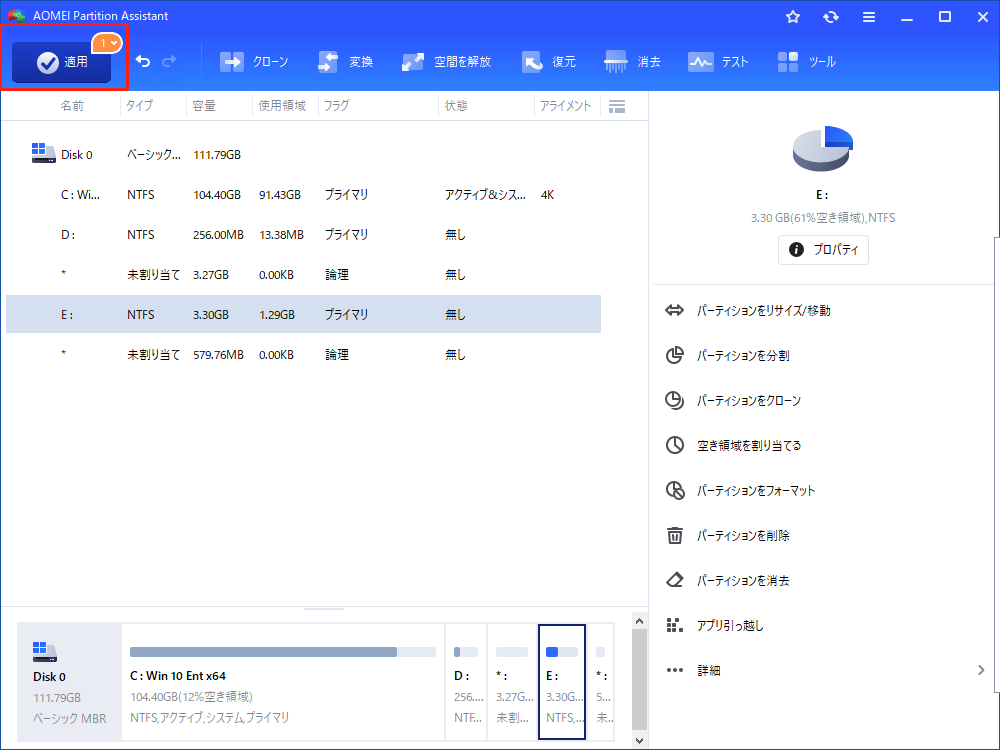
Task: Open Free up space (空間を解放)
Action: coord(446,62)
